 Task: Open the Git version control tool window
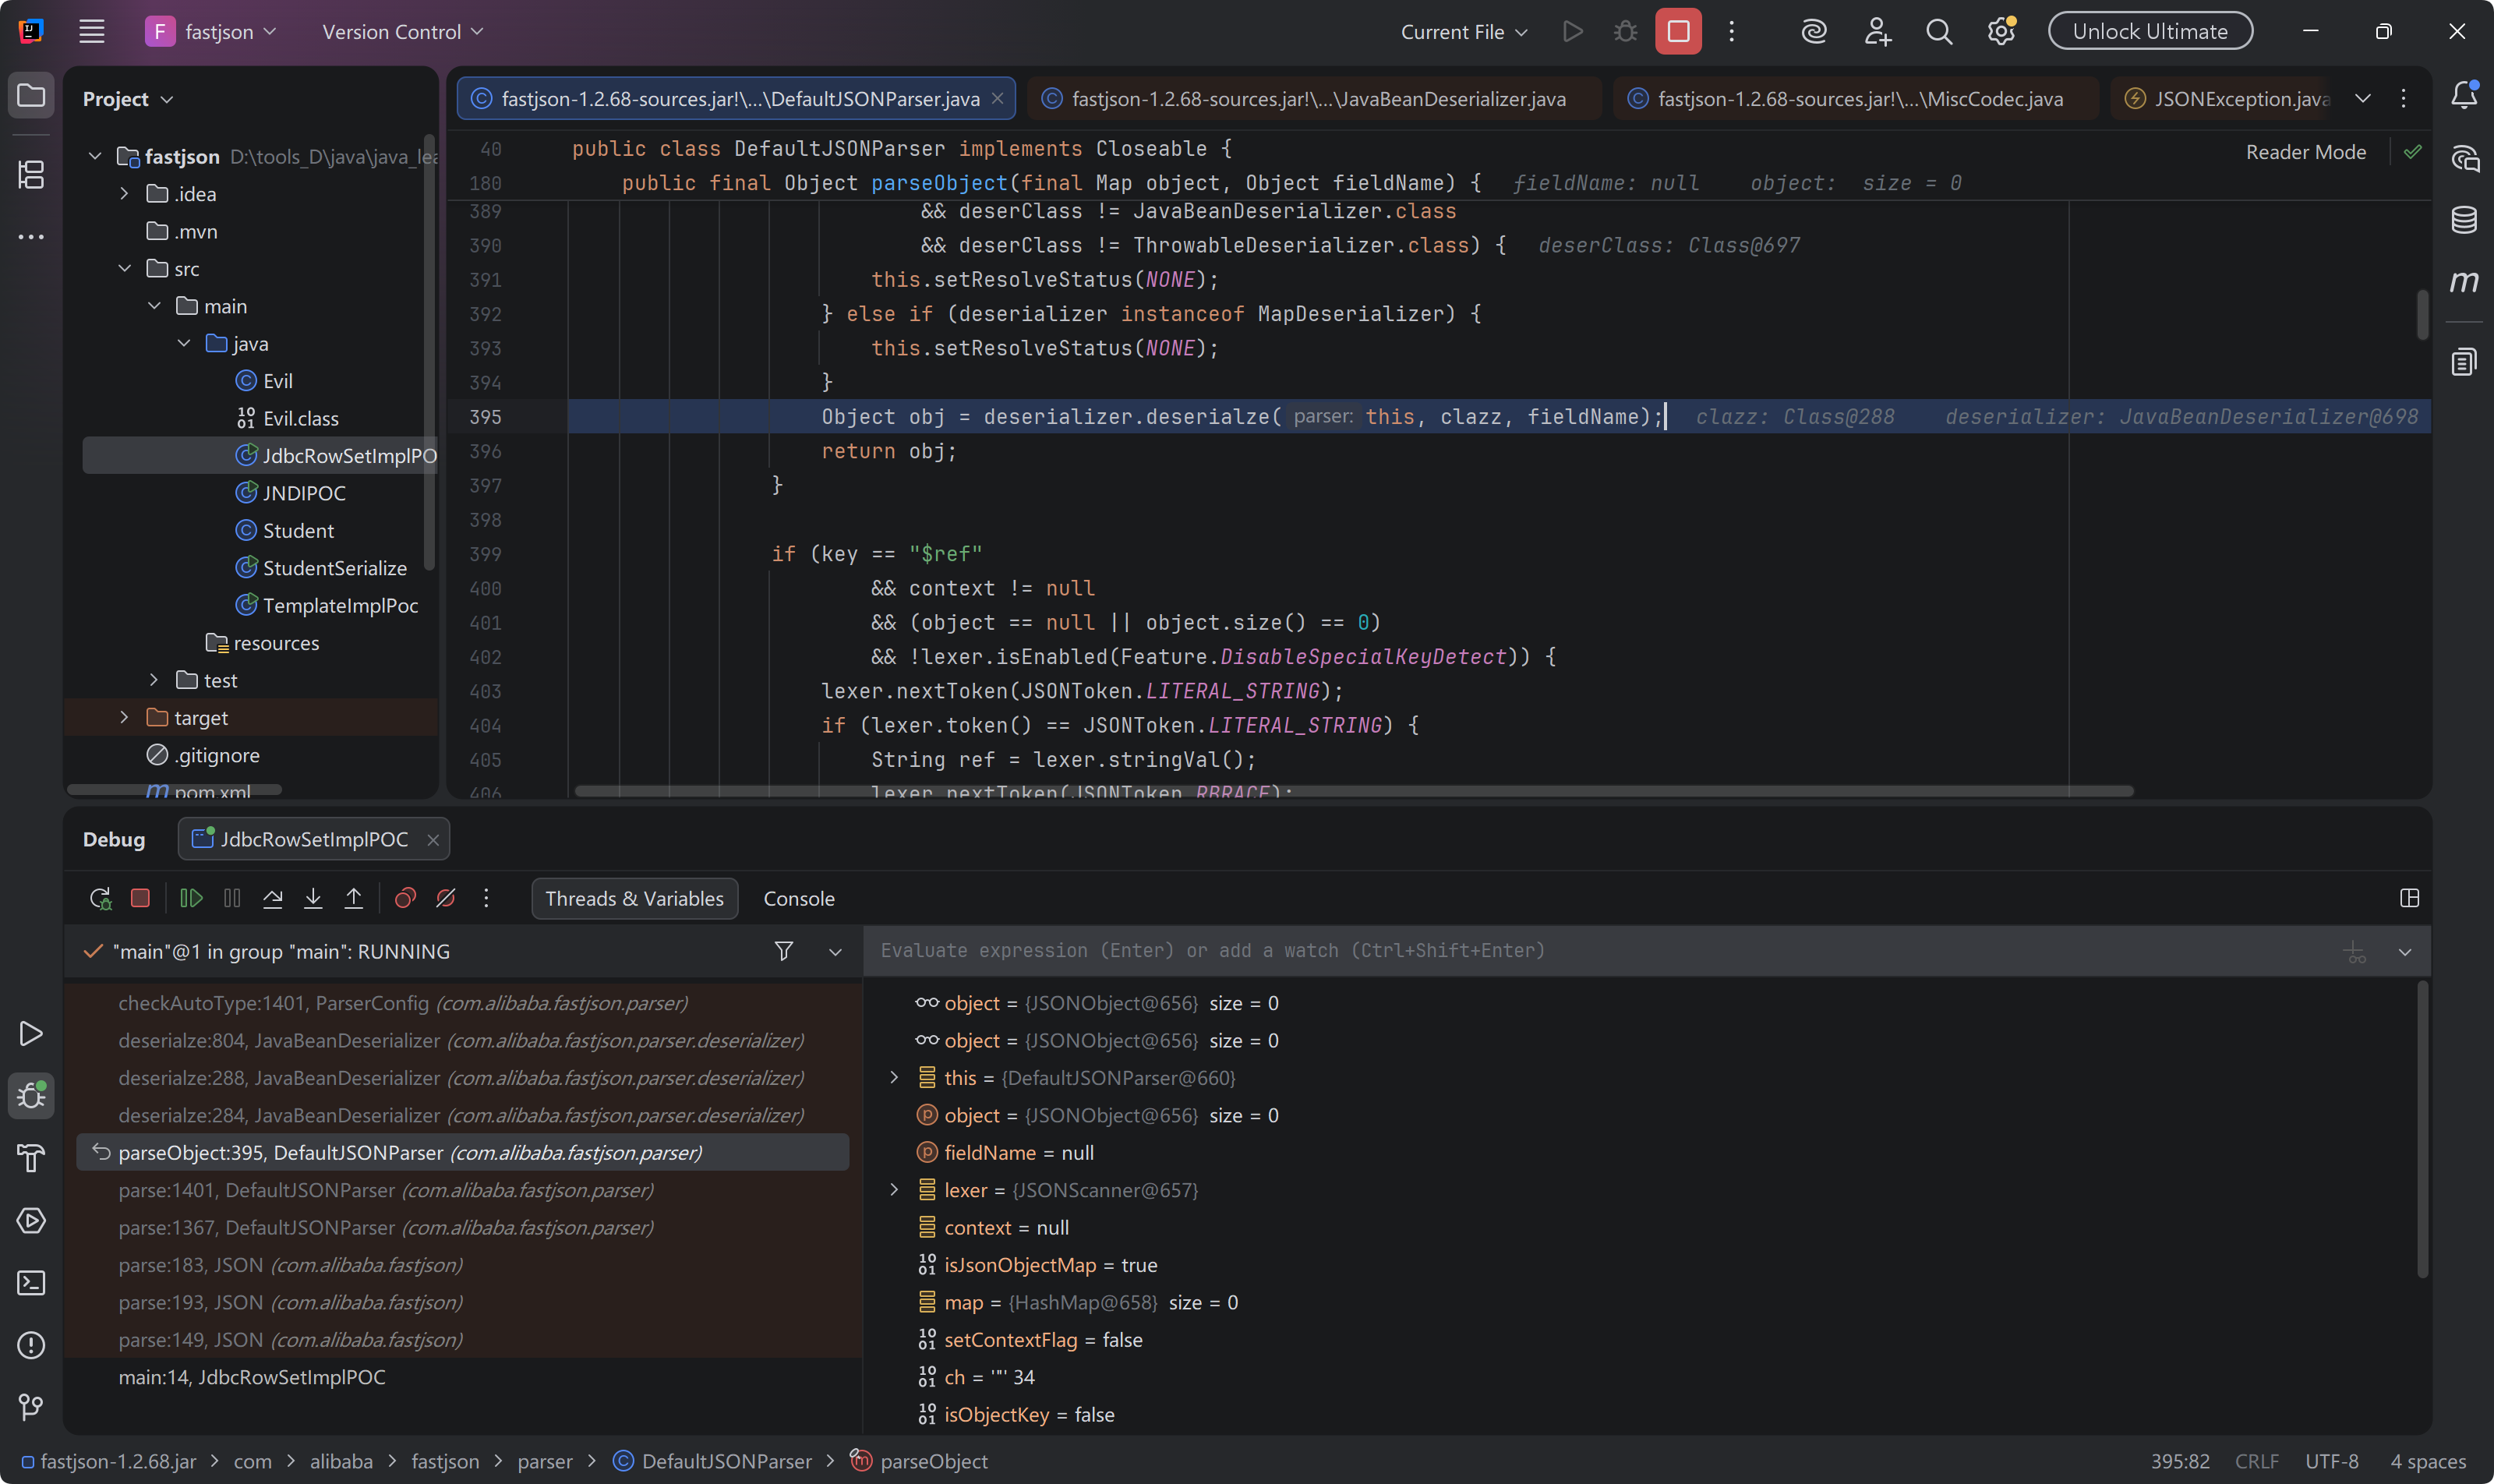coord(31,1407)
